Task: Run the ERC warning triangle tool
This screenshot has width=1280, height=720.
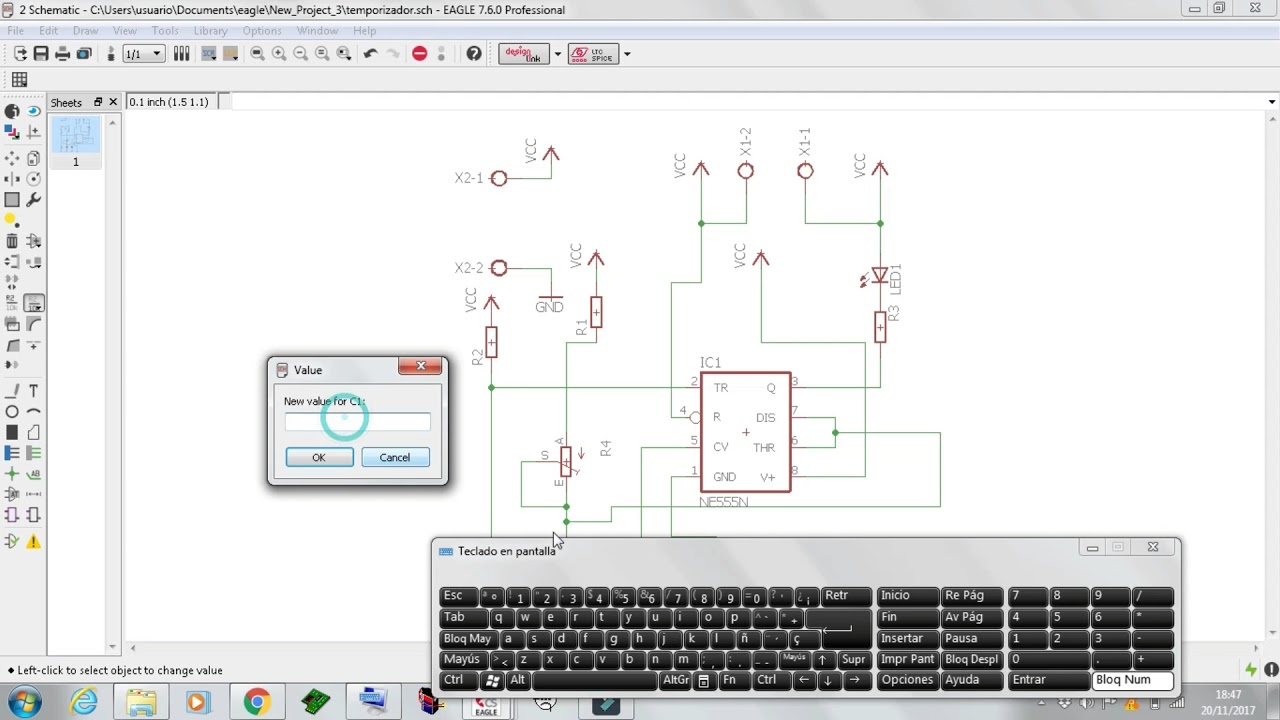Action: [x=33, y=542]
